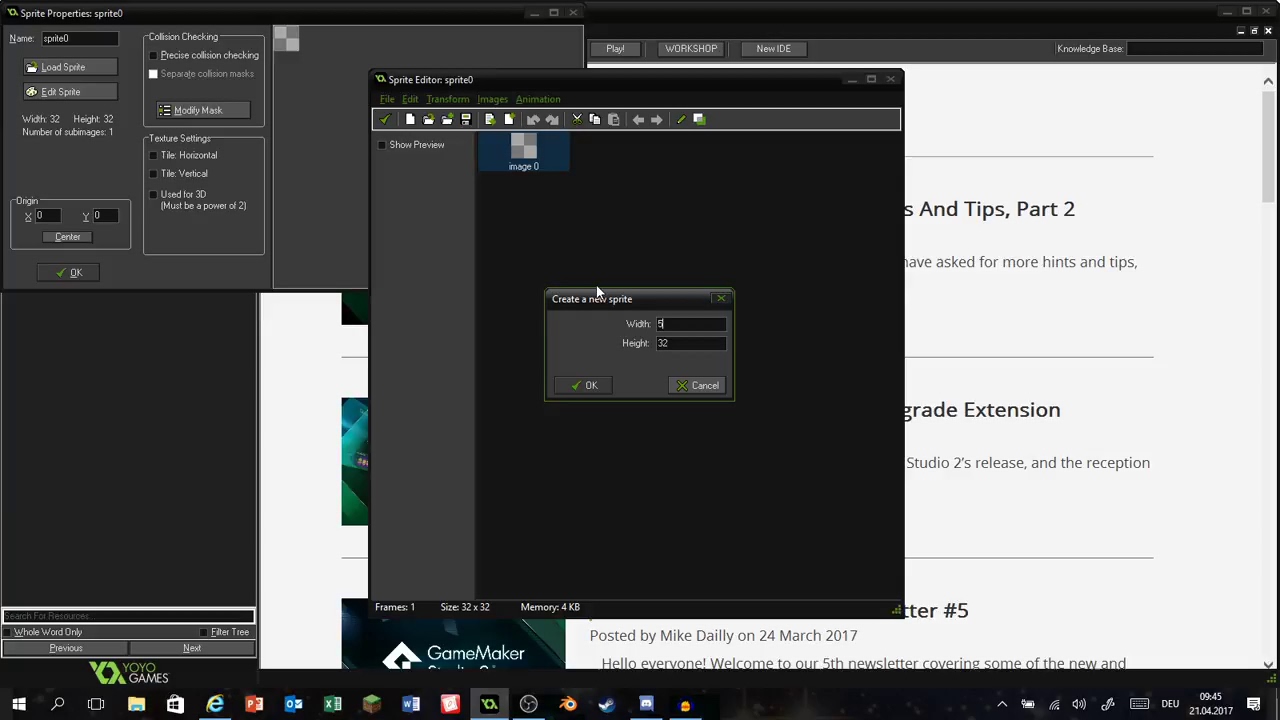Click the Cut scissors icon
The width and height of the screenshot is (1280, 720).
(577, 120)
